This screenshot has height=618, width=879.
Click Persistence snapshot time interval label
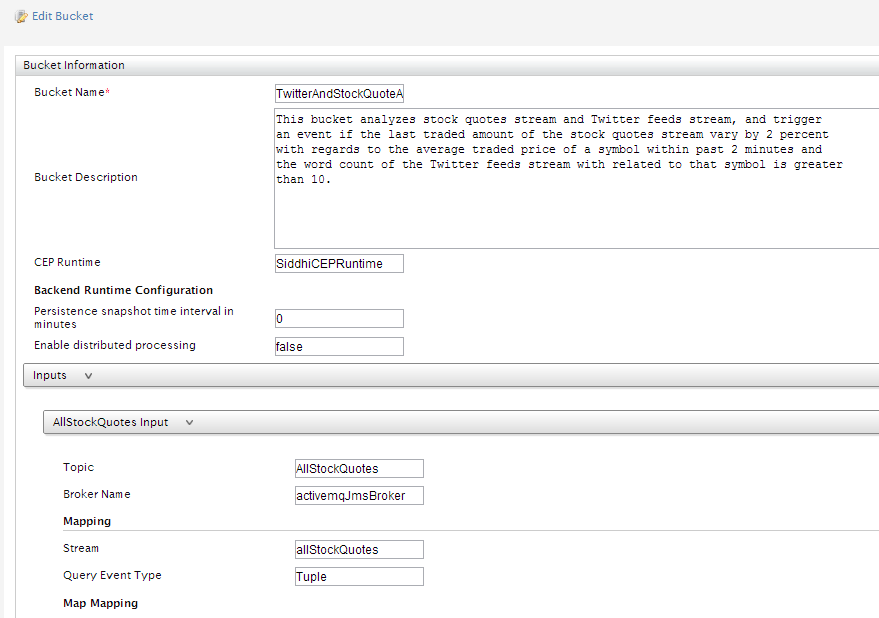[134, 317]
